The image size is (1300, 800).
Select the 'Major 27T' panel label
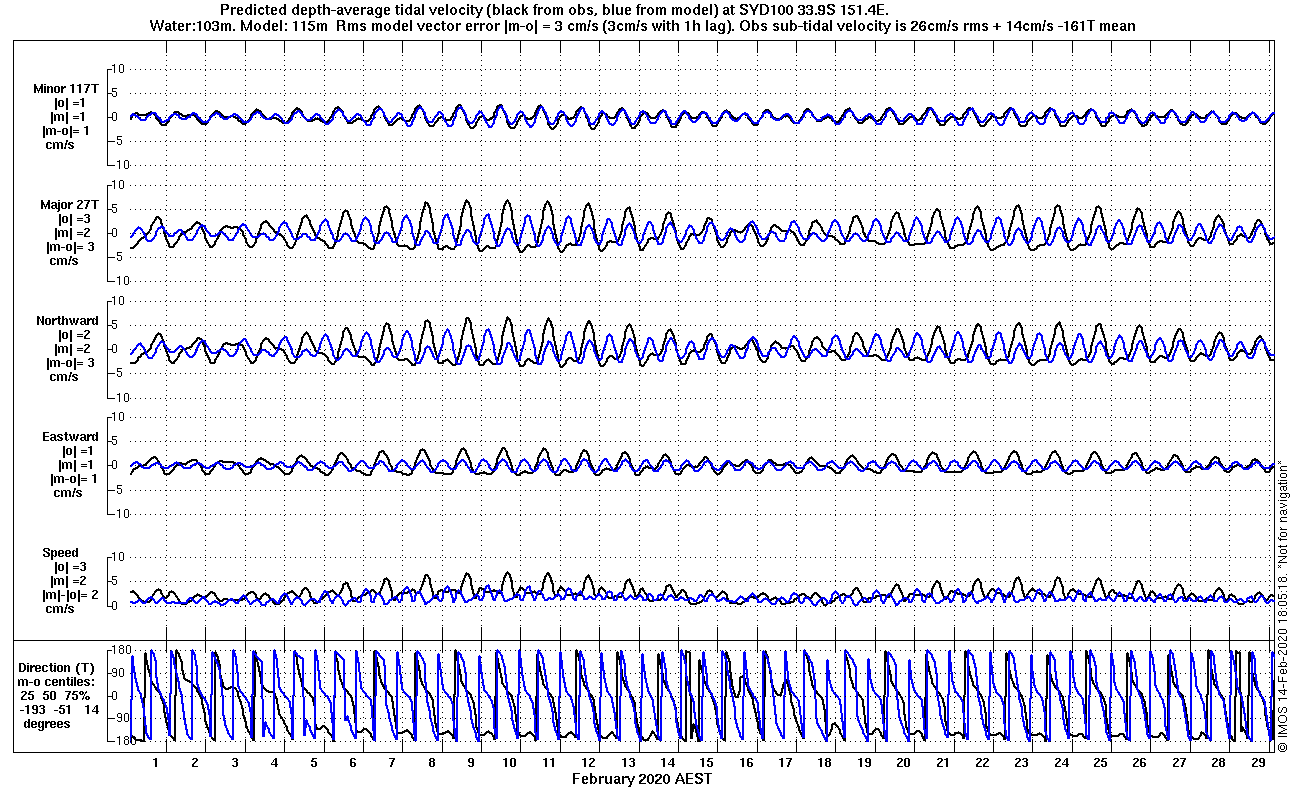tap(68, 205)
